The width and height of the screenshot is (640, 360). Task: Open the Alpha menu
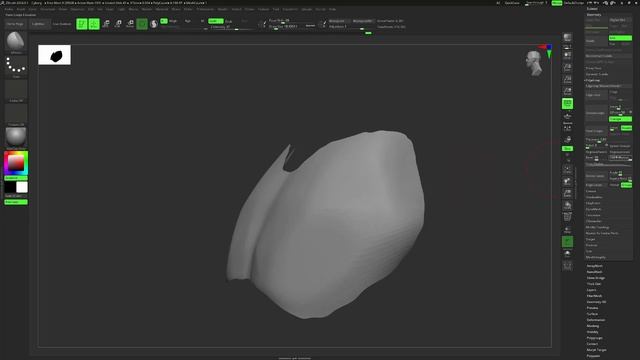(x=8, y=9)
